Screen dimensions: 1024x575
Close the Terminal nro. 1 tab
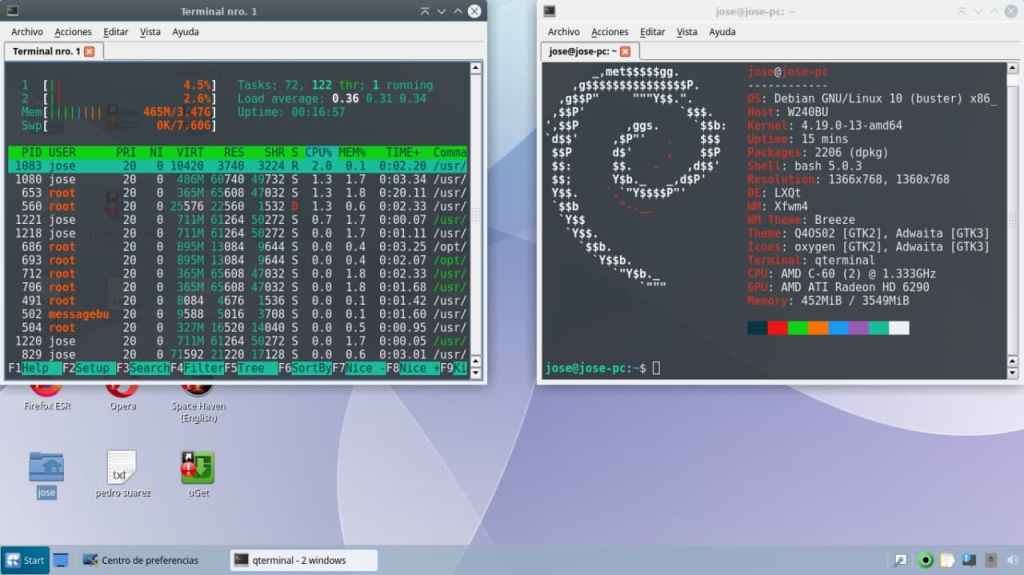89,51
